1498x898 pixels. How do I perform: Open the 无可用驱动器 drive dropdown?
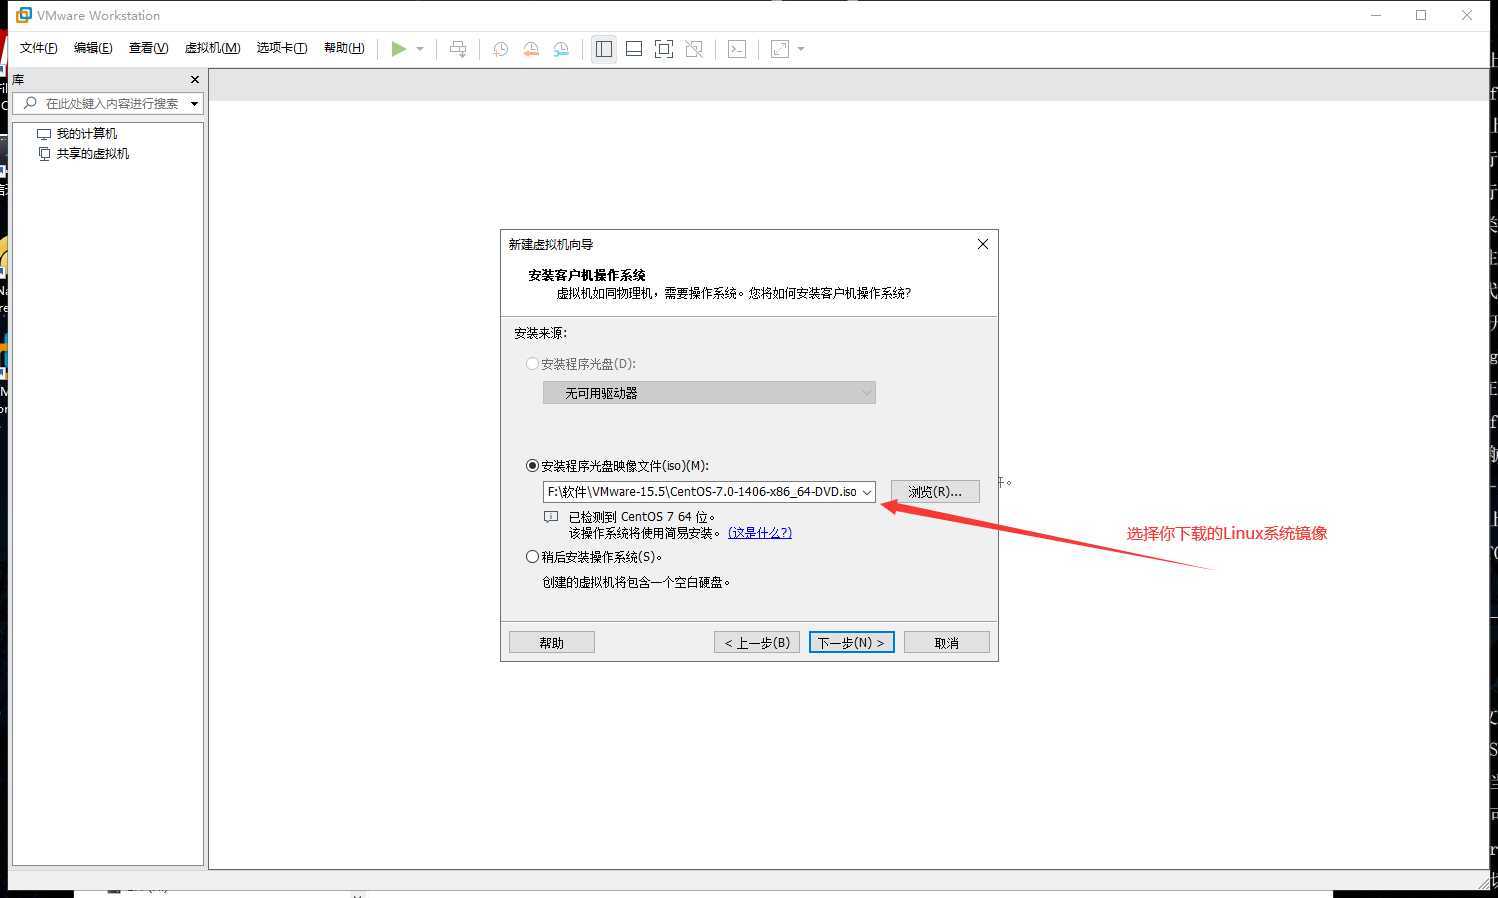pos(709,393)
